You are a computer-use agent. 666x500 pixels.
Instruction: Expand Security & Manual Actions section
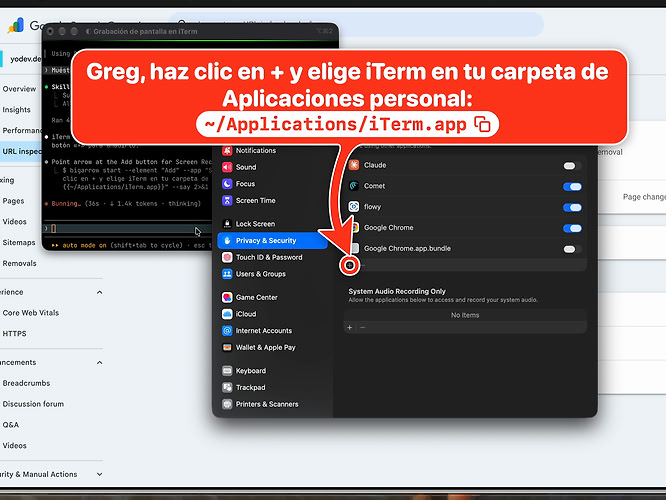[99, 474]
